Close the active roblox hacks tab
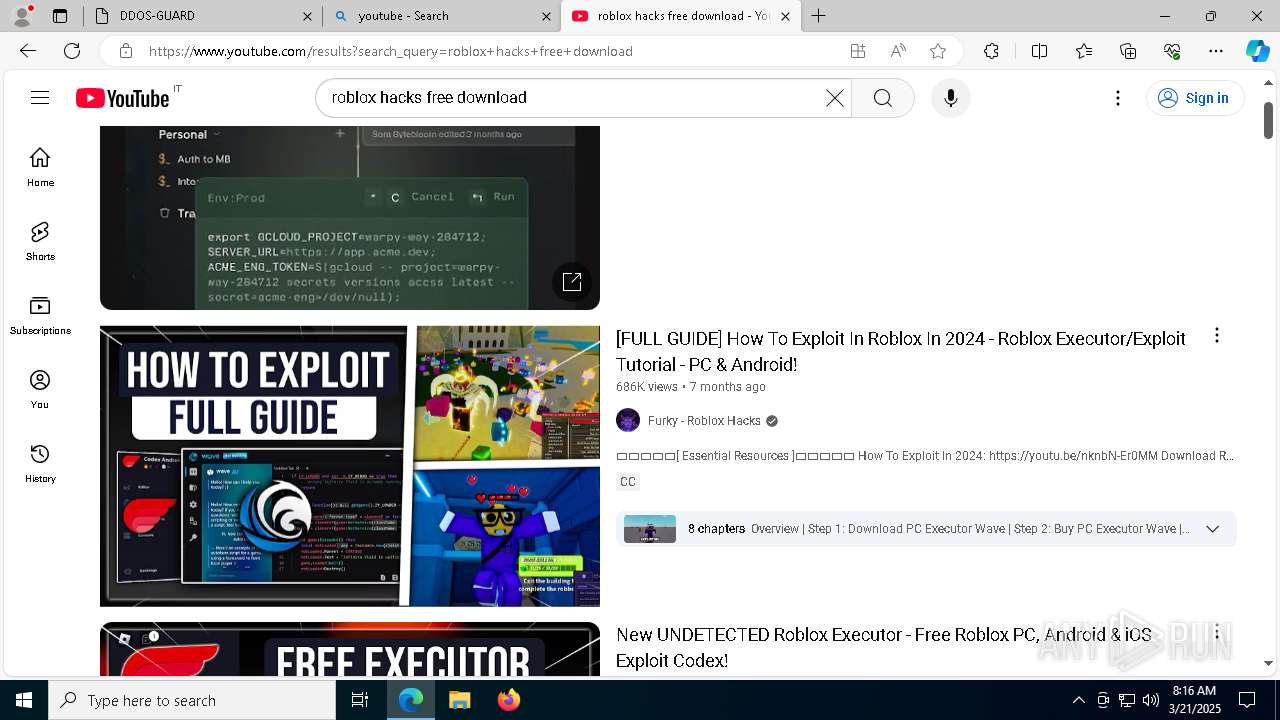 coord(785,16)
